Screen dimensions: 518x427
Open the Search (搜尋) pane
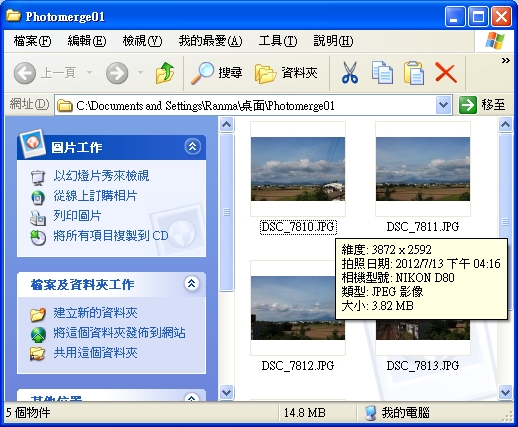pos(217,72)
